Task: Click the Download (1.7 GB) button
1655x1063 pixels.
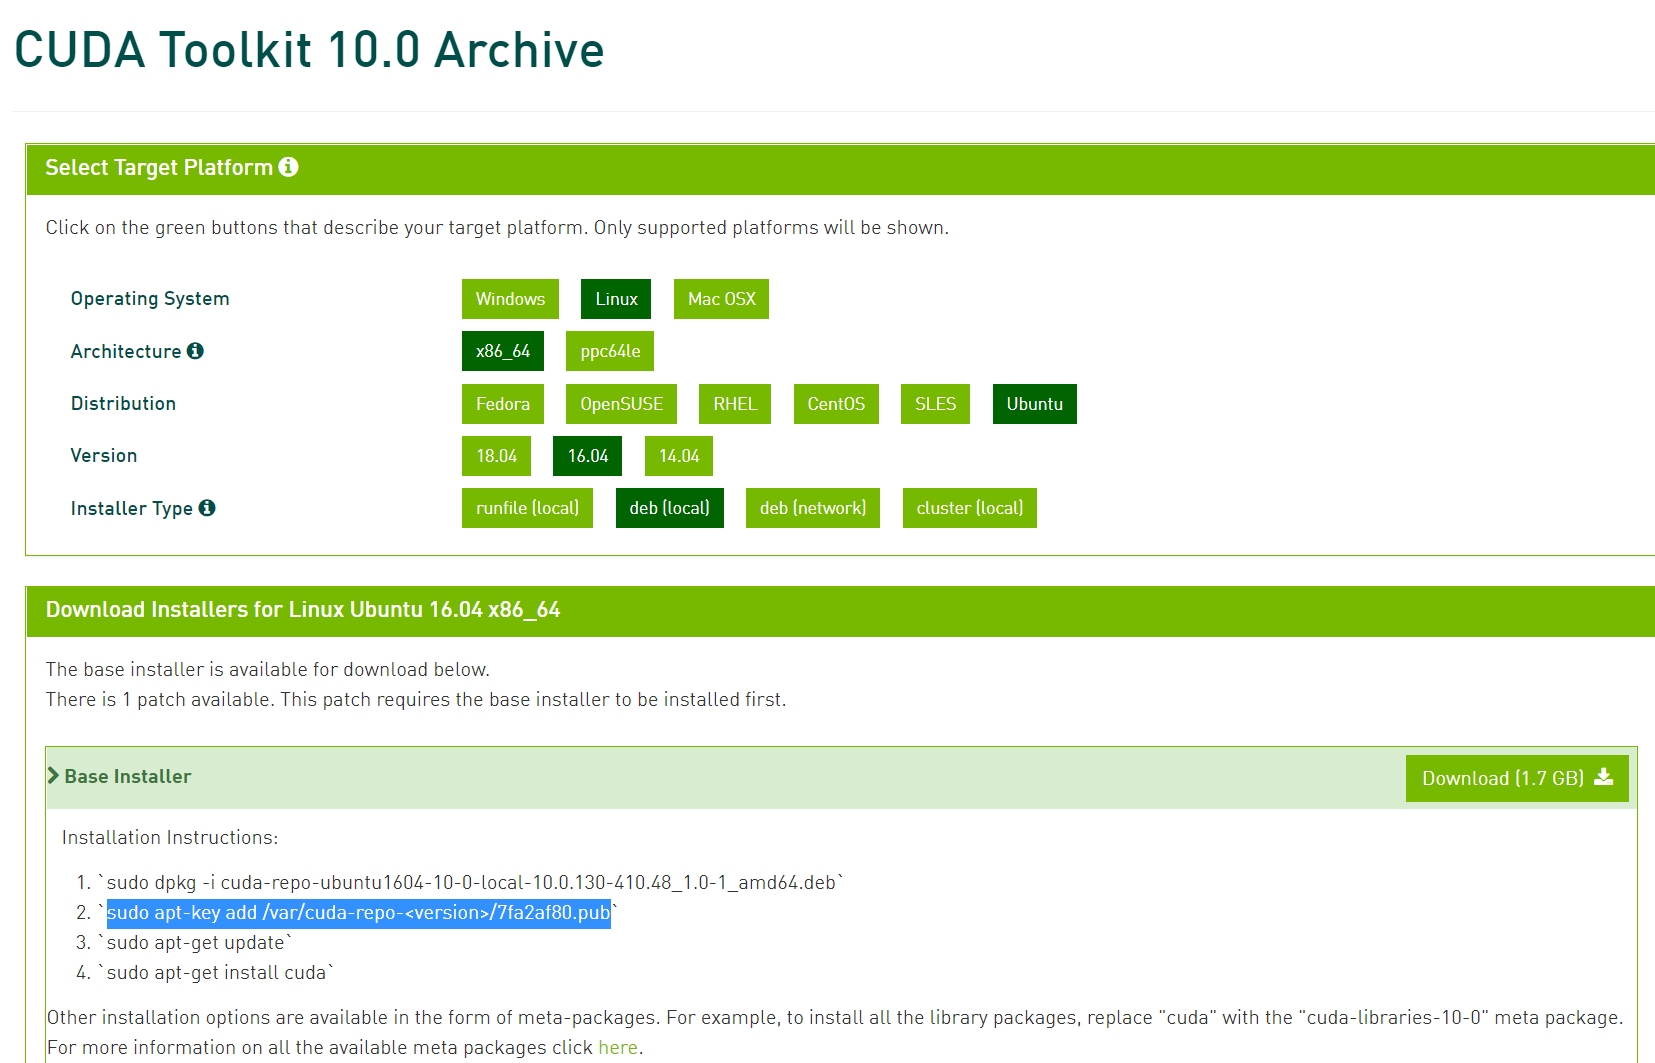Action: point(1517,778)
